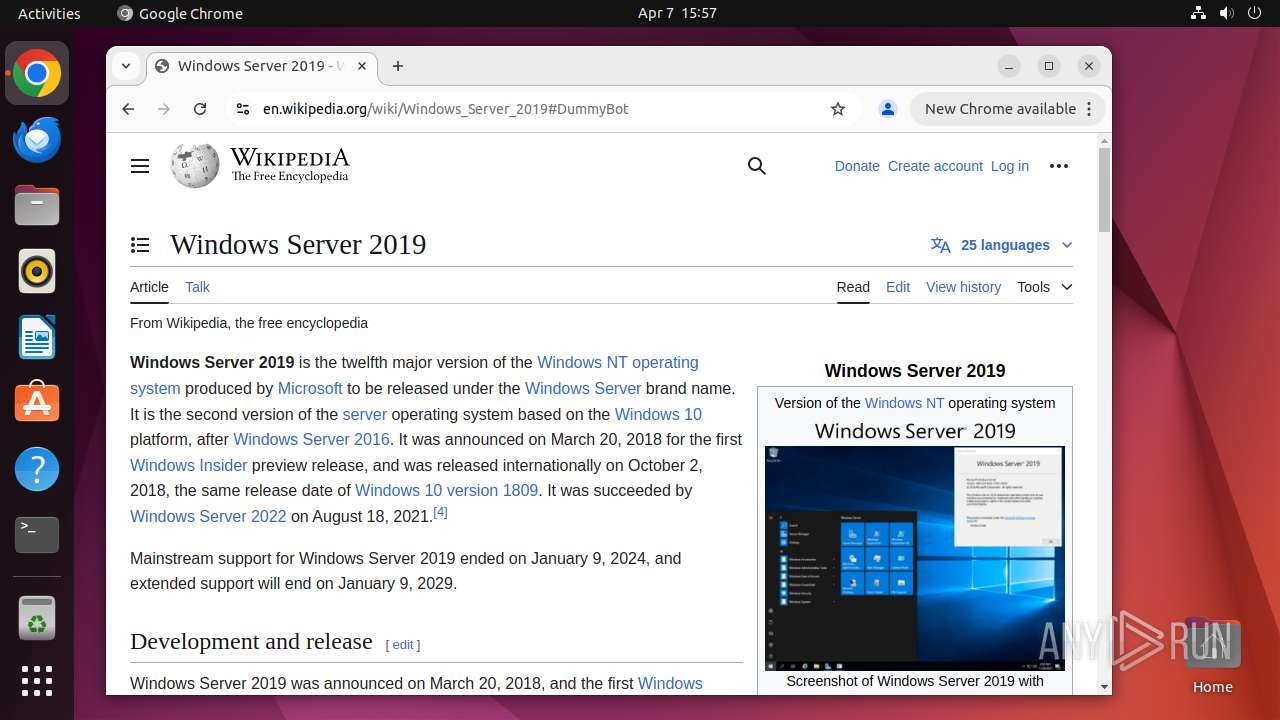
Task: Close the Windows Server 2019 tab
Action: [x=362, y=66]
